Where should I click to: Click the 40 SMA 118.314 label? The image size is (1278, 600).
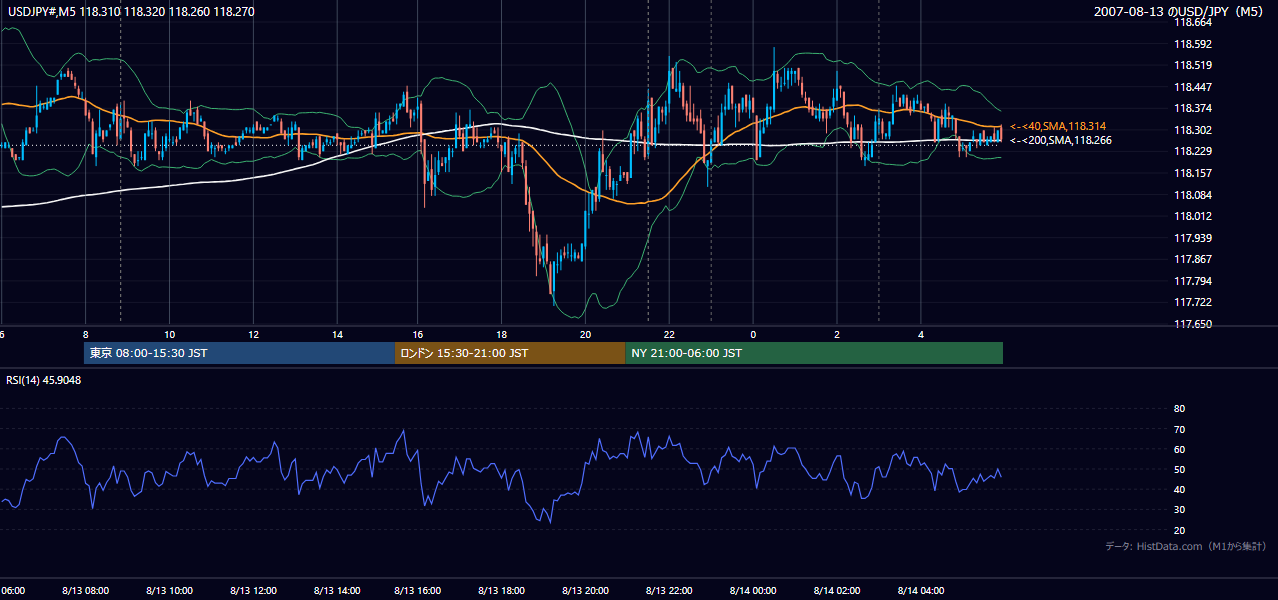[x=1058, y=126]
